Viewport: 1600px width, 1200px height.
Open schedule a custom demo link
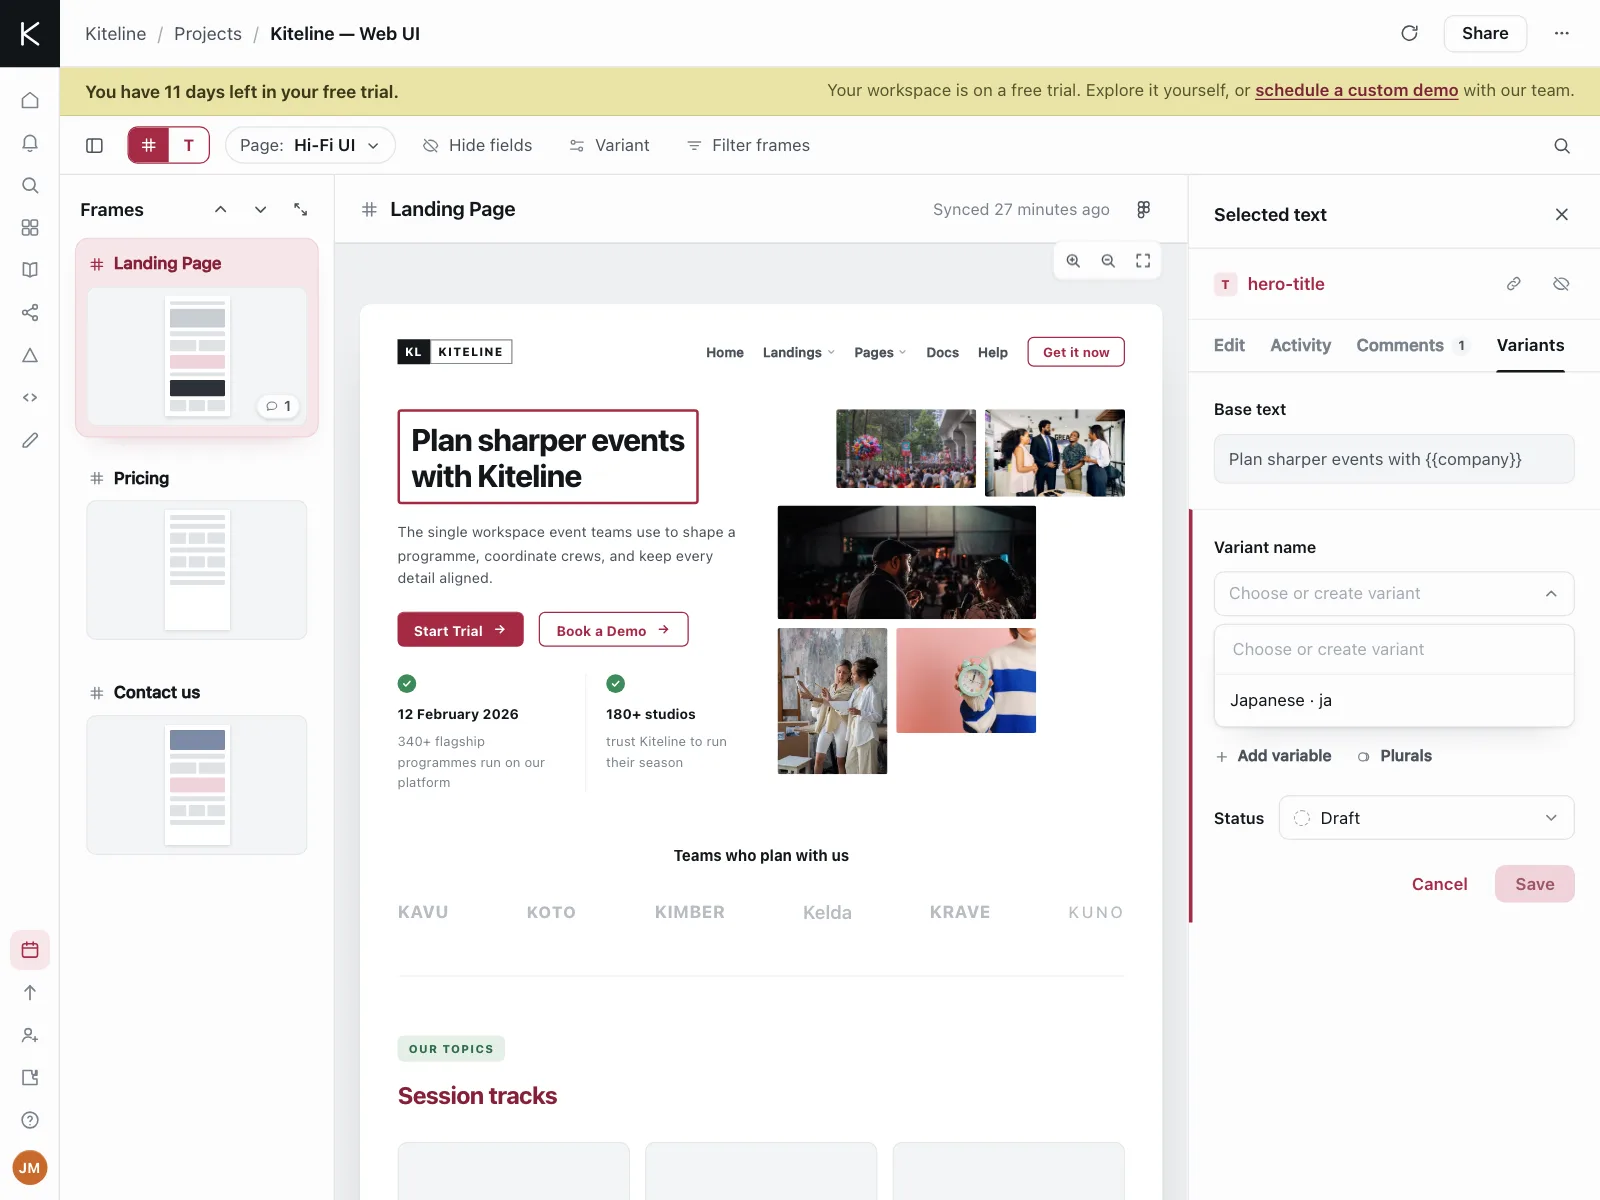coord(1356,90)
